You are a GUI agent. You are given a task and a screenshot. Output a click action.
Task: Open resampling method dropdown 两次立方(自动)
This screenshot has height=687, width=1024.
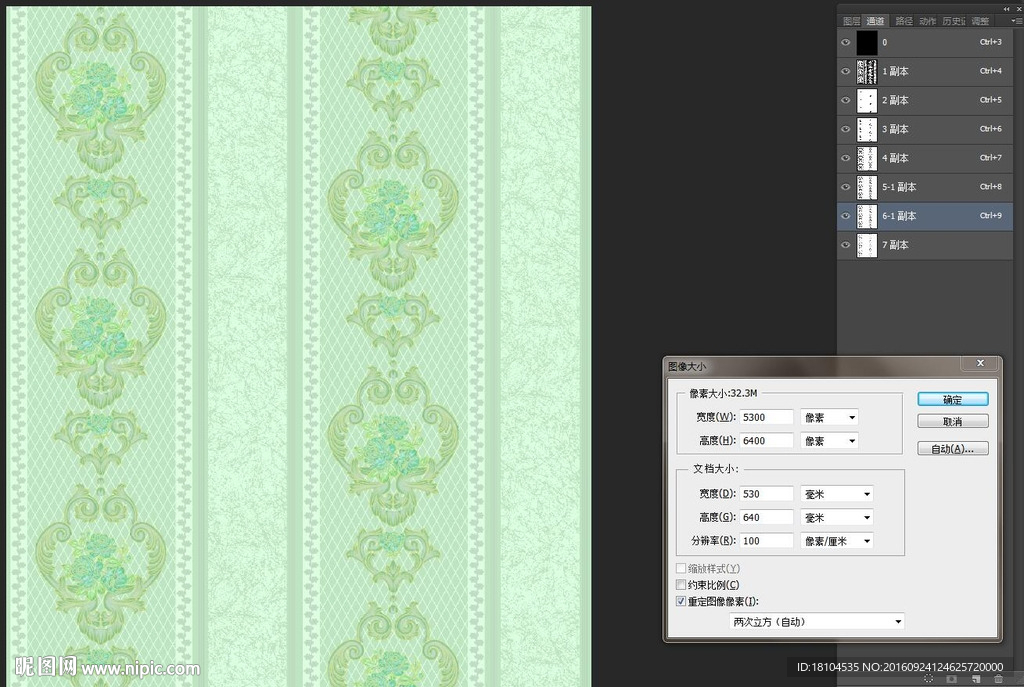816,622
